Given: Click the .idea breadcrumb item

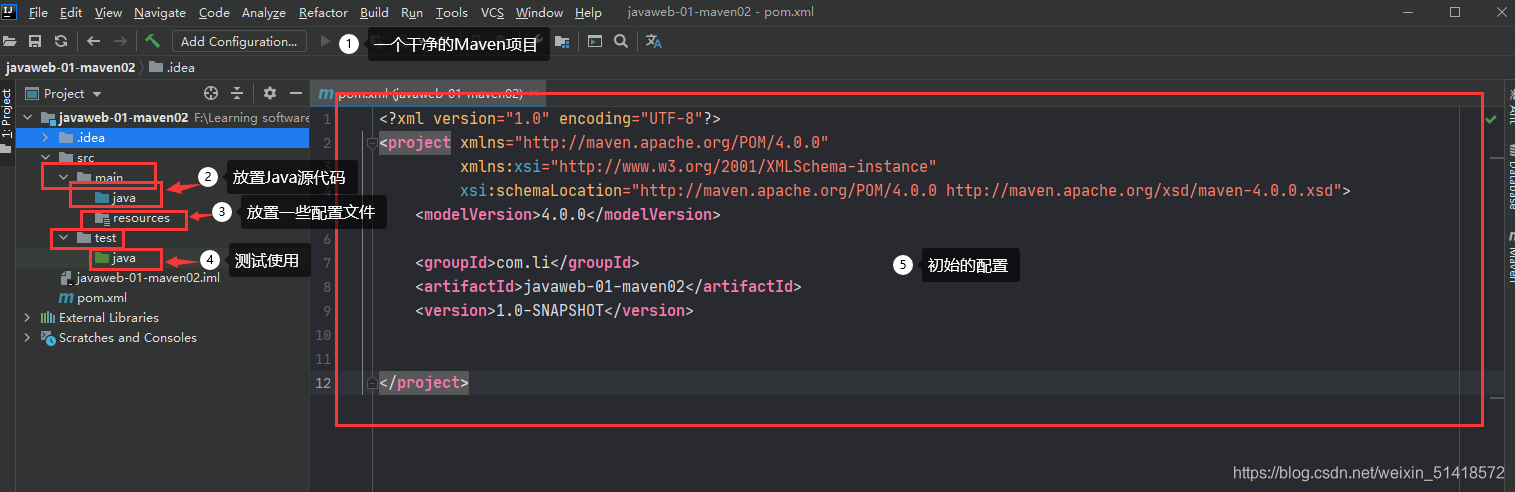Looking at the screenshot, I should click(172, 67).
